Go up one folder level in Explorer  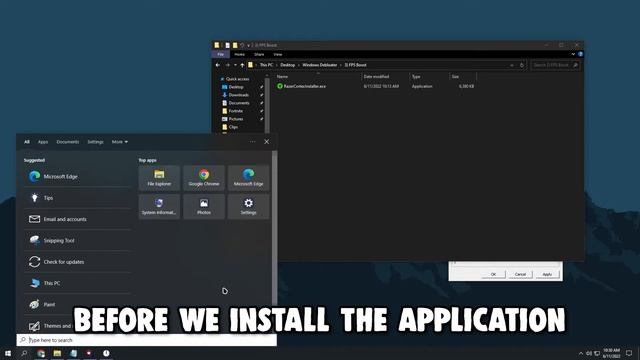coord(242,65)
